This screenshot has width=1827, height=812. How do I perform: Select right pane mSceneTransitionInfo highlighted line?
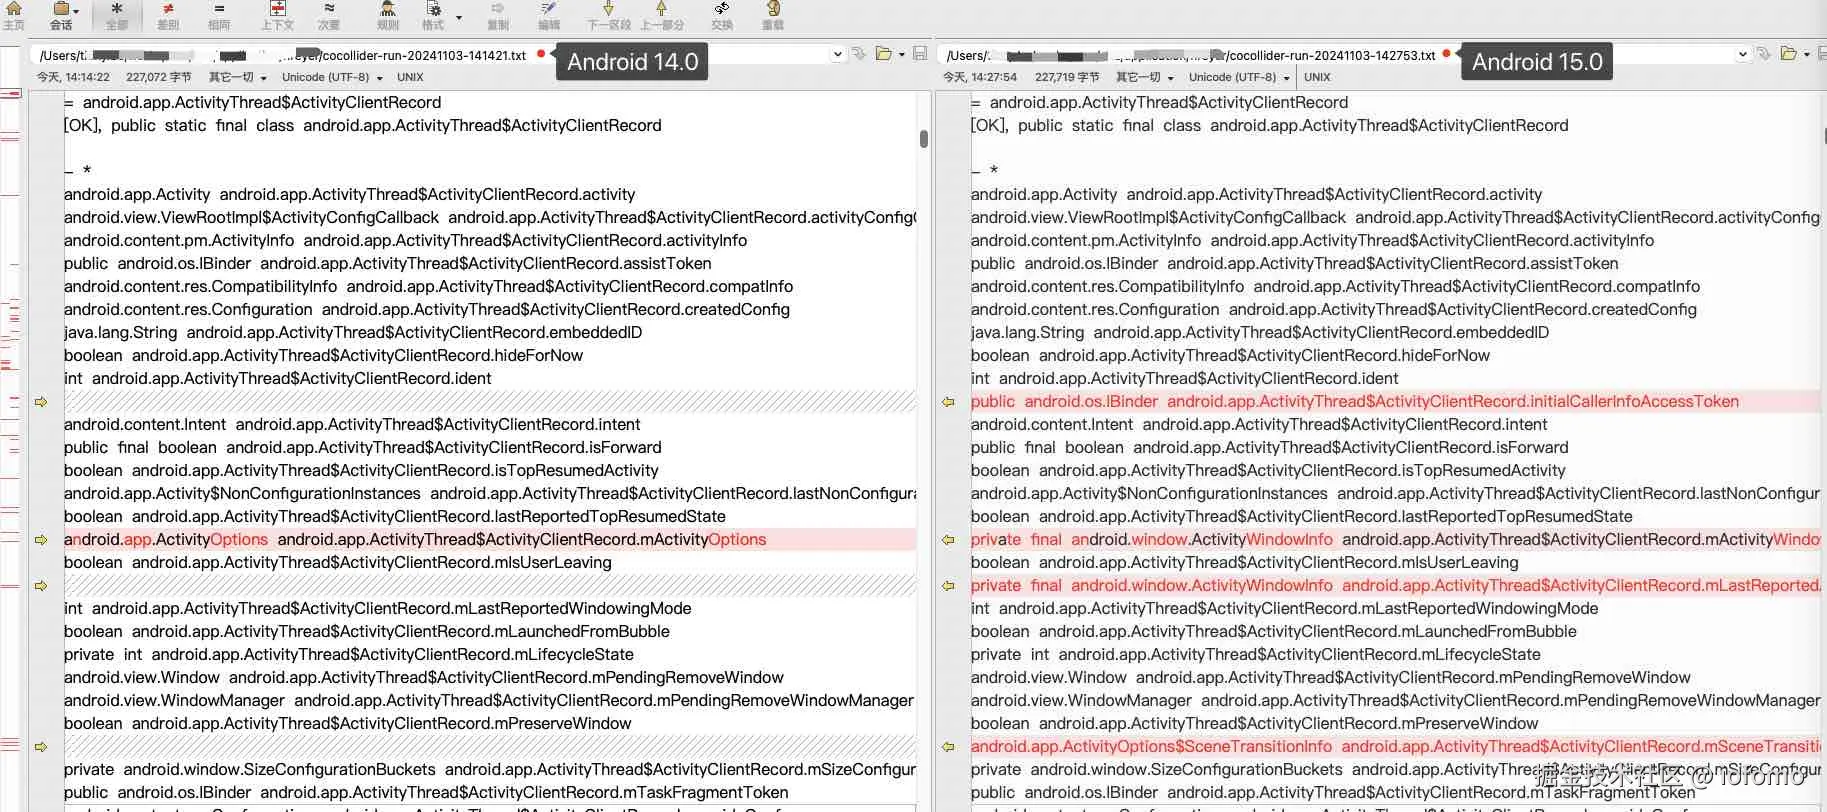(1395, 747)
